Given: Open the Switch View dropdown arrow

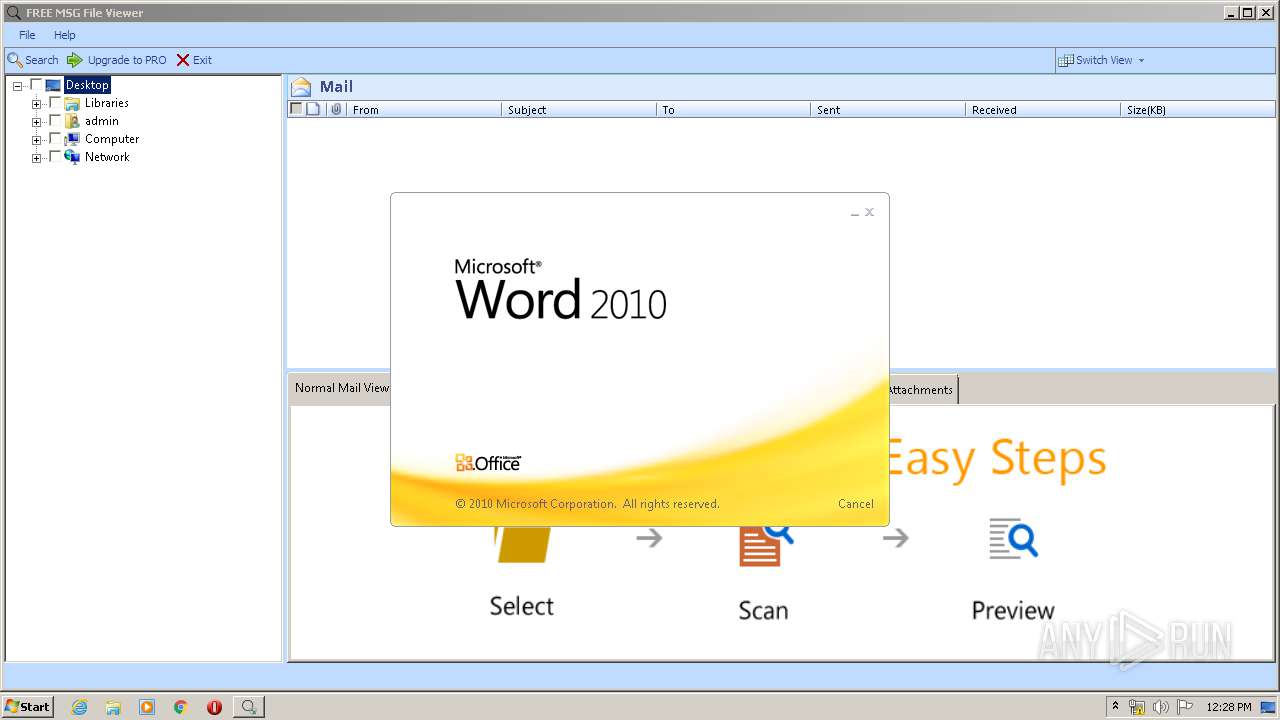Looking at the screenshot, I should pos(1141,60).
